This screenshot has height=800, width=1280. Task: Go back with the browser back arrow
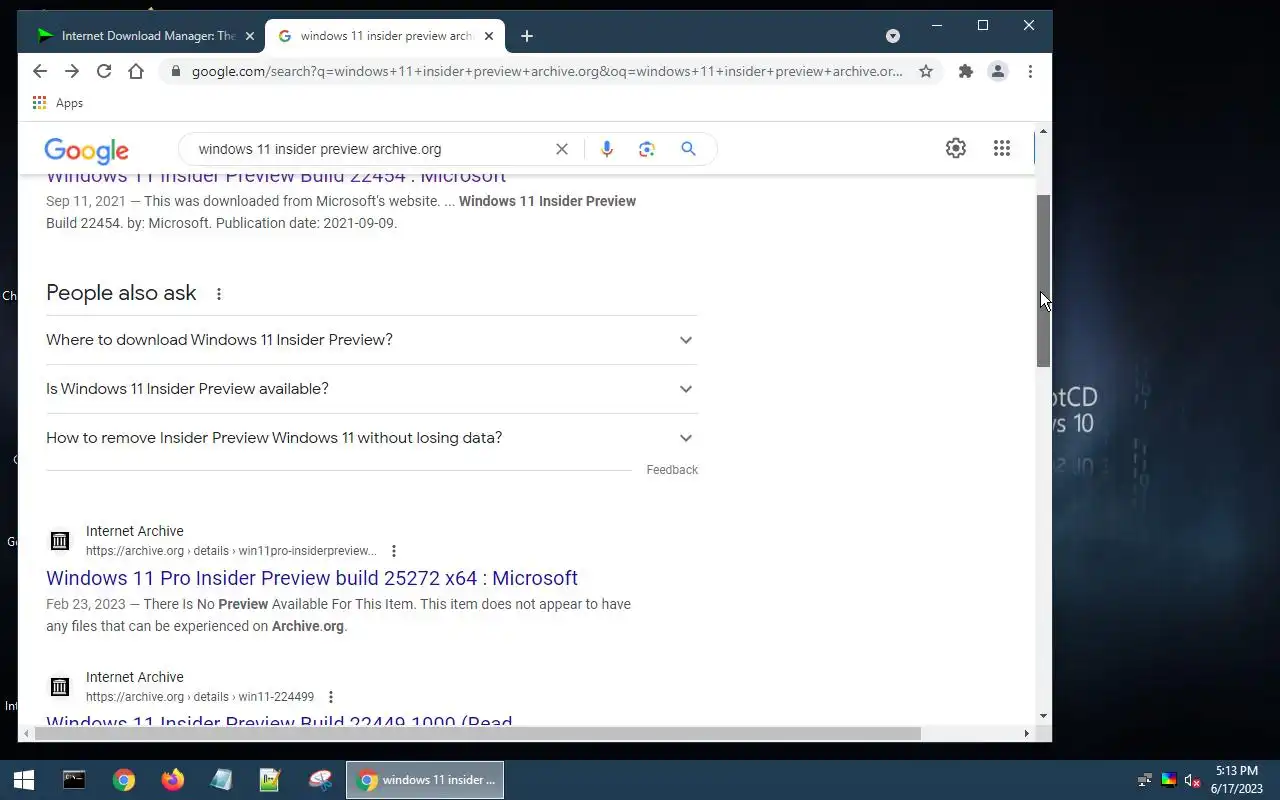[x=40, y=71]
